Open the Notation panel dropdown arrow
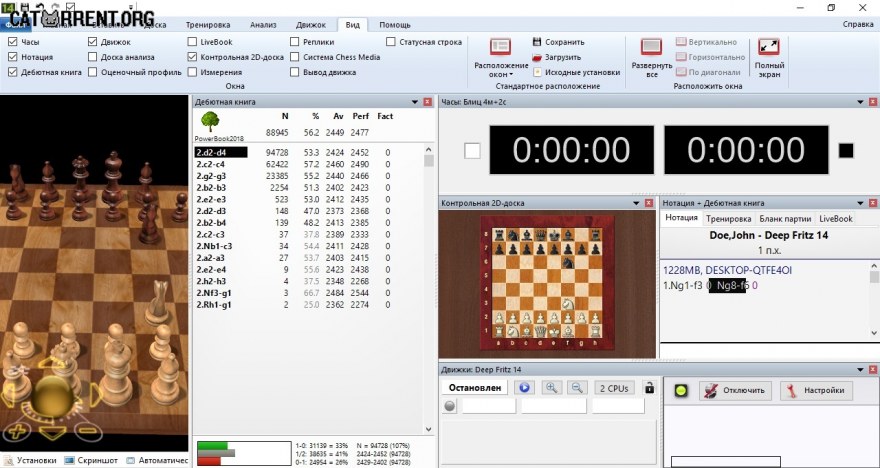880x468 pixels. (860, 203)
